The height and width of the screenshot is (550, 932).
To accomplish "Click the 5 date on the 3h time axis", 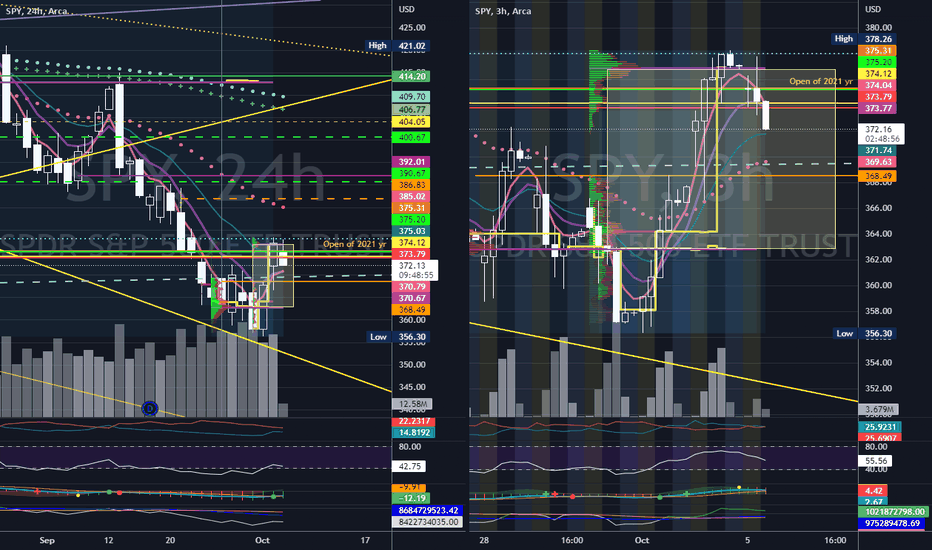I will [748, 540].
